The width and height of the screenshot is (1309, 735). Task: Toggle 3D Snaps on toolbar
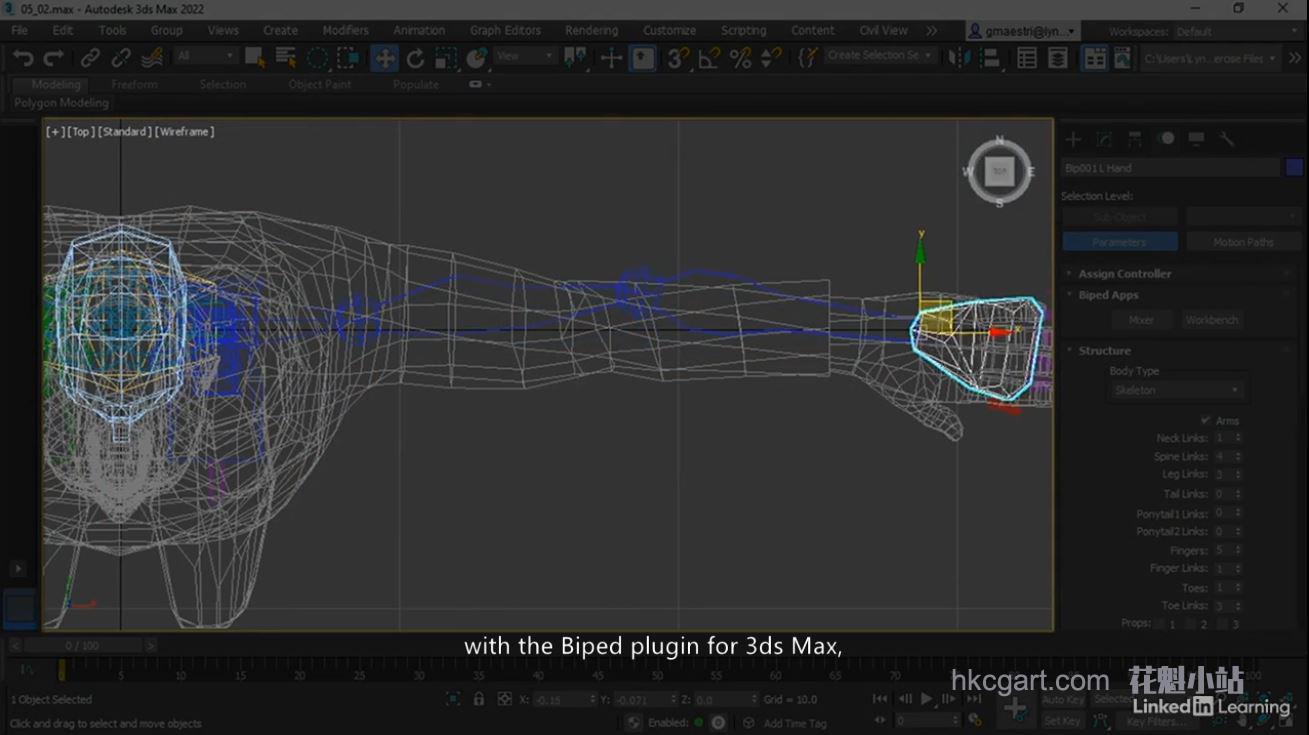point(677,58)
